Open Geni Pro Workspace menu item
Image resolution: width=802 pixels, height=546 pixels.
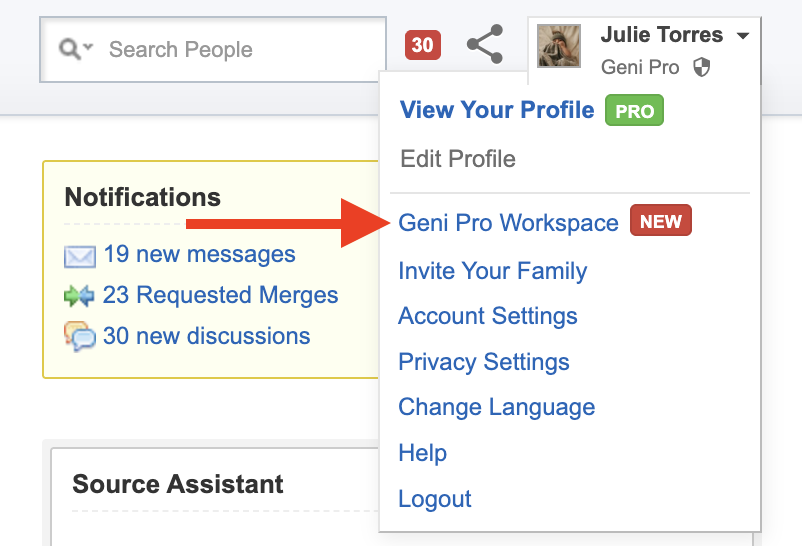click(x=508, y=223)
